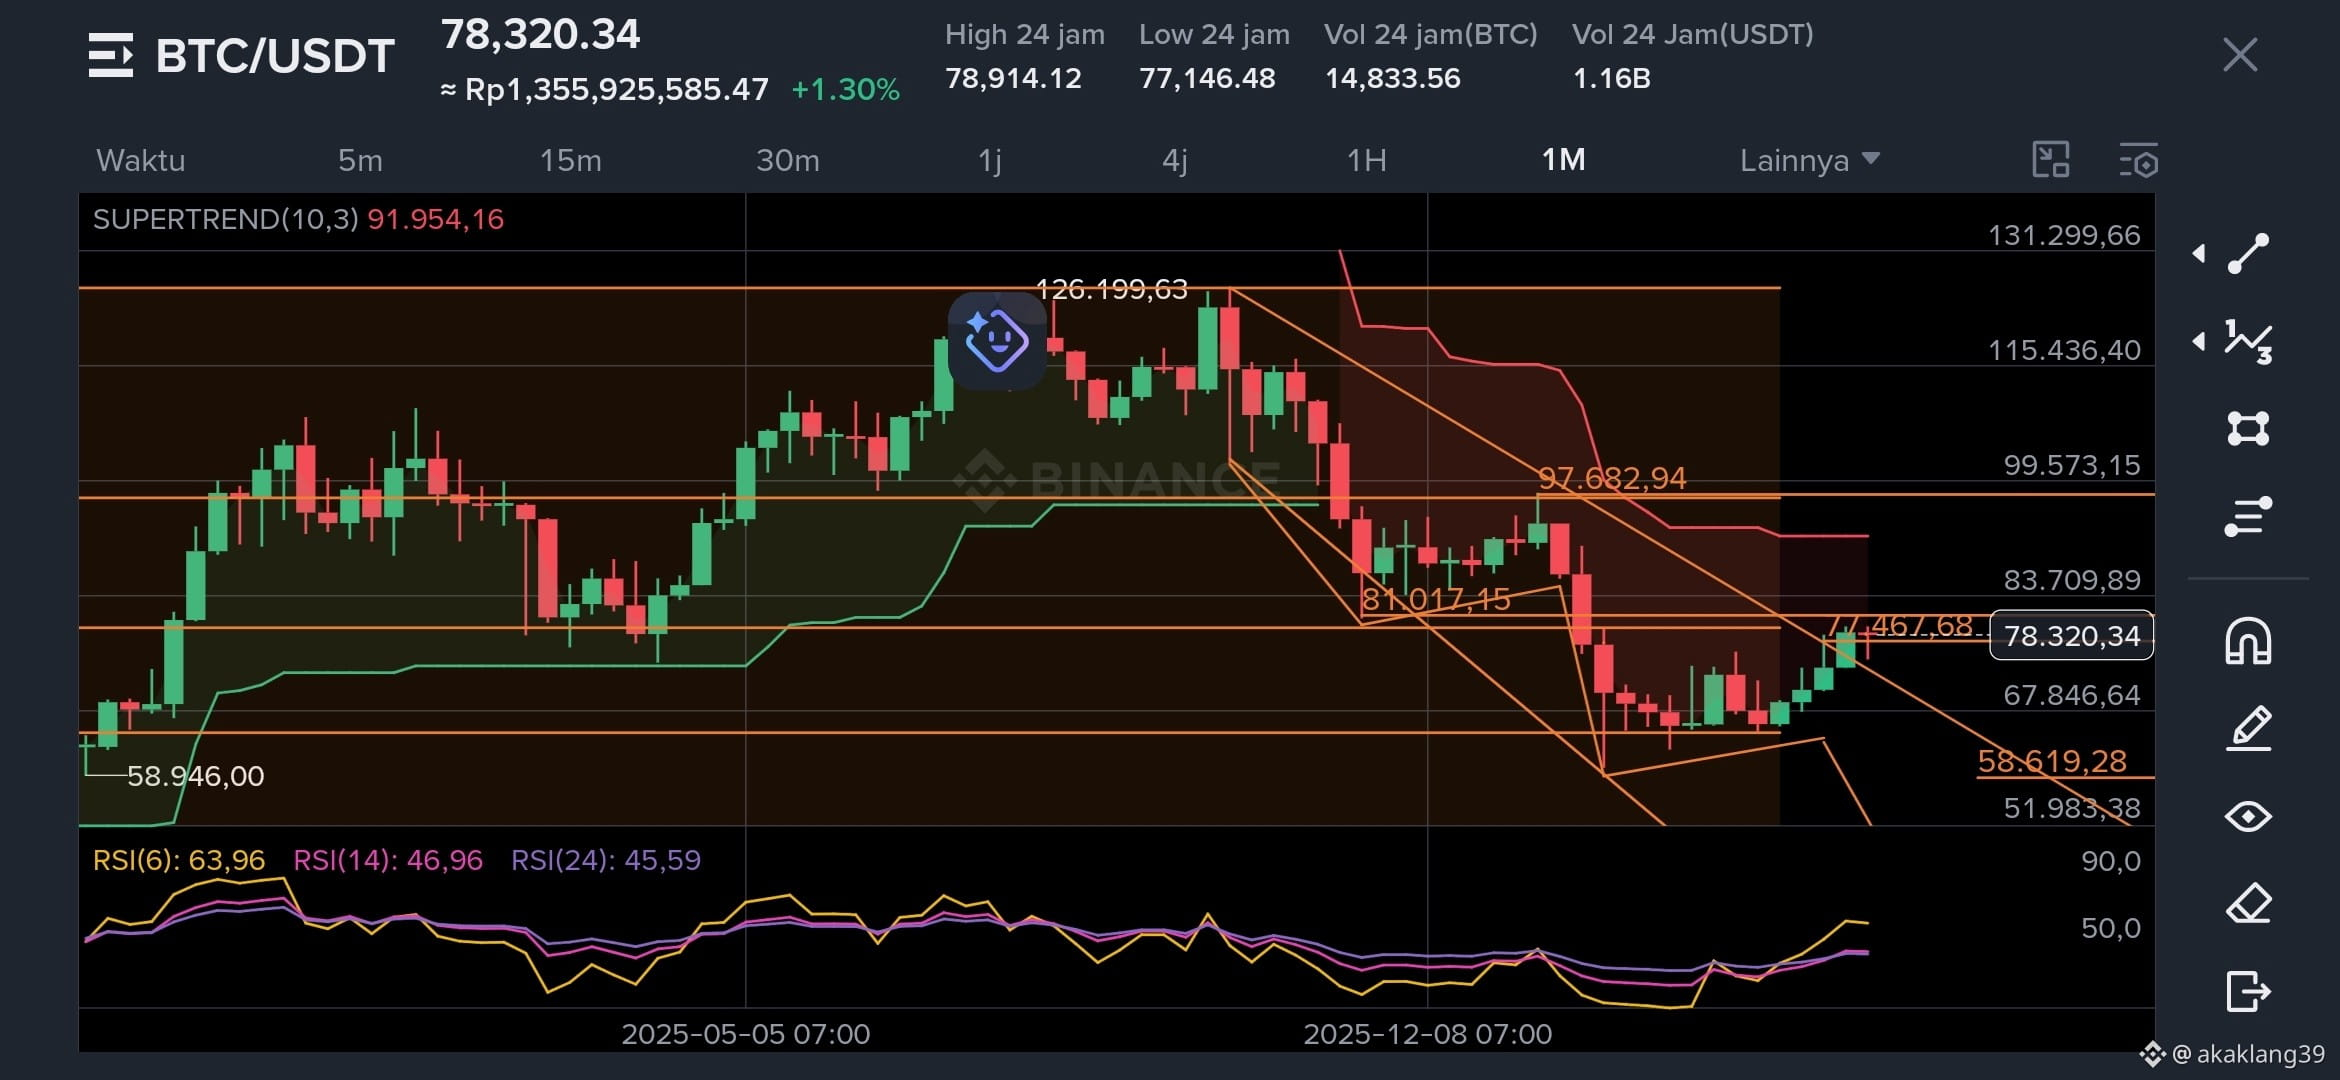The width and height of the screenshot is (2340, 1080).
Task: Select the 4j timeframe
Action: 1175,160
